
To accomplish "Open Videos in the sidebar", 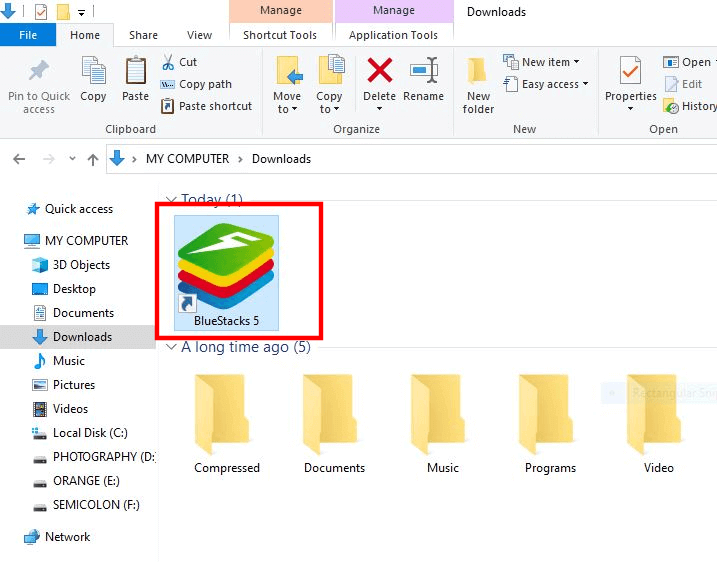I will tap(60, 409).
